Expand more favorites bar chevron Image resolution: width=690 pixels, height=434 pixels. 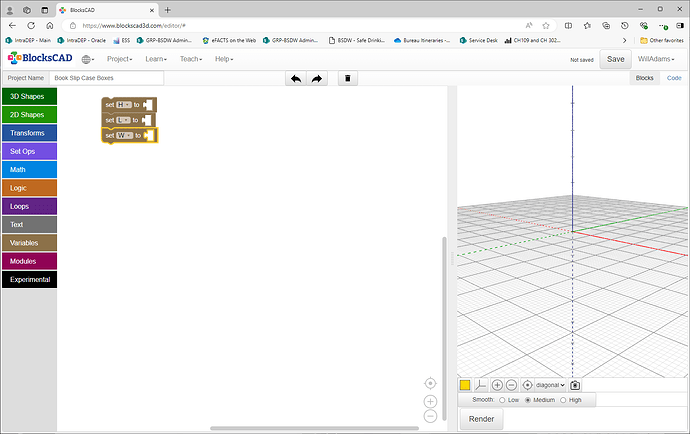(x=624, y=40)
